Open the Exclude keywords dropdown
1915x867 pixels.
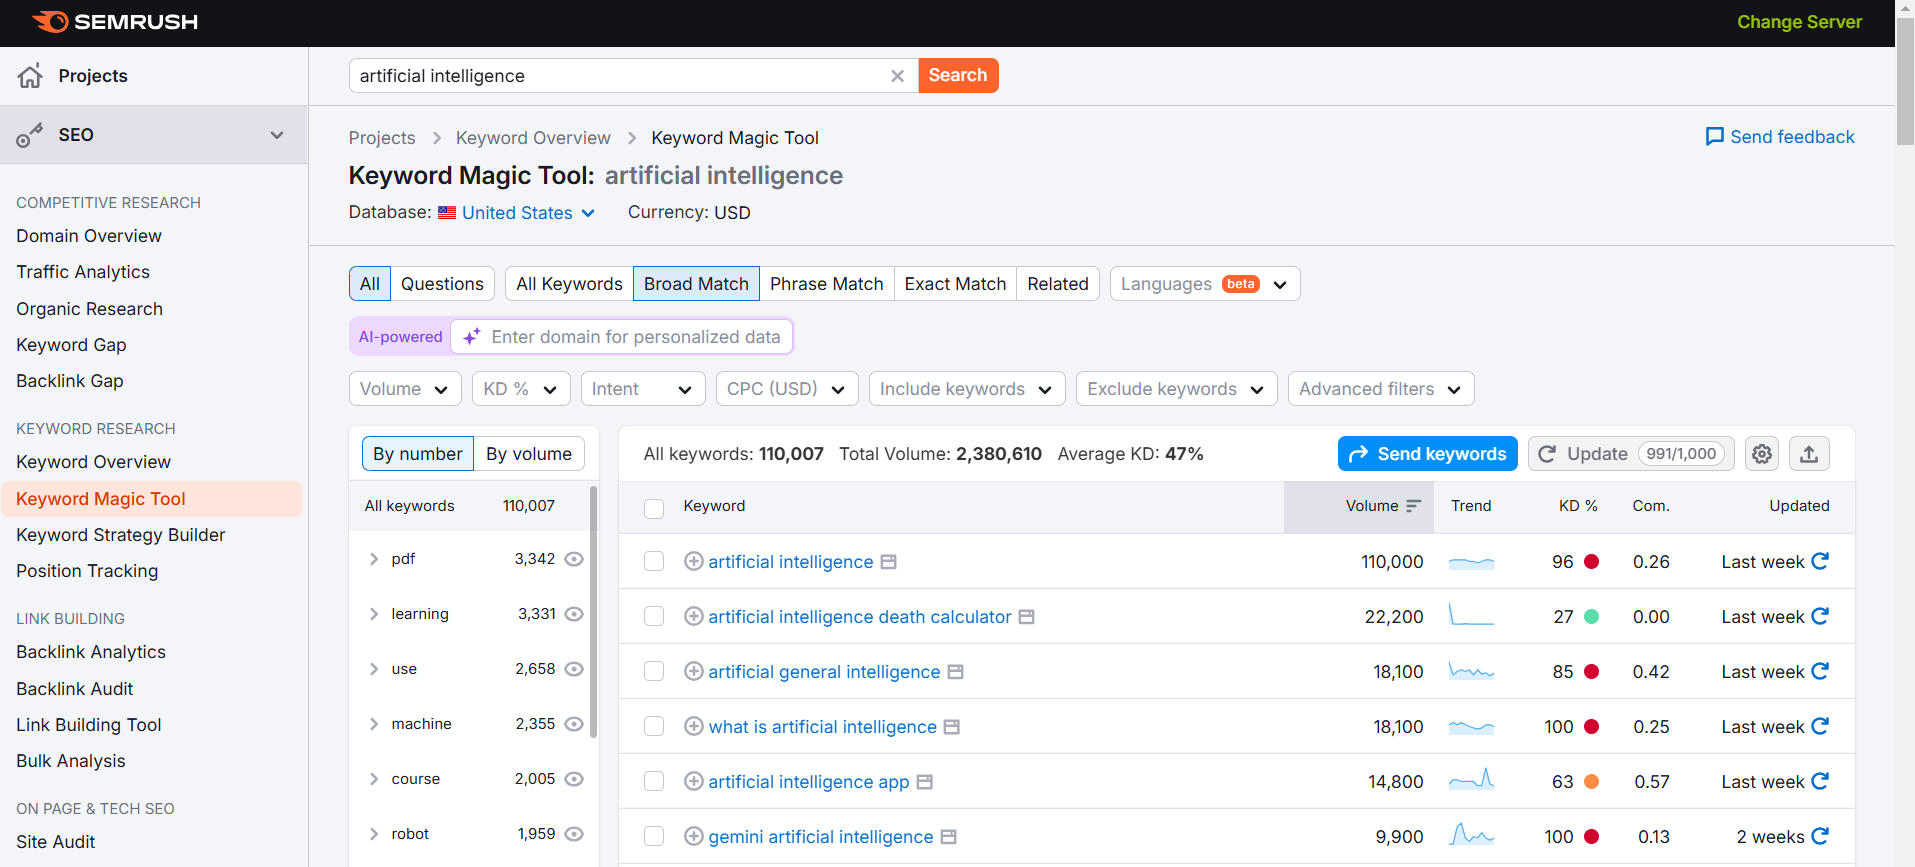coord(1177,389)
